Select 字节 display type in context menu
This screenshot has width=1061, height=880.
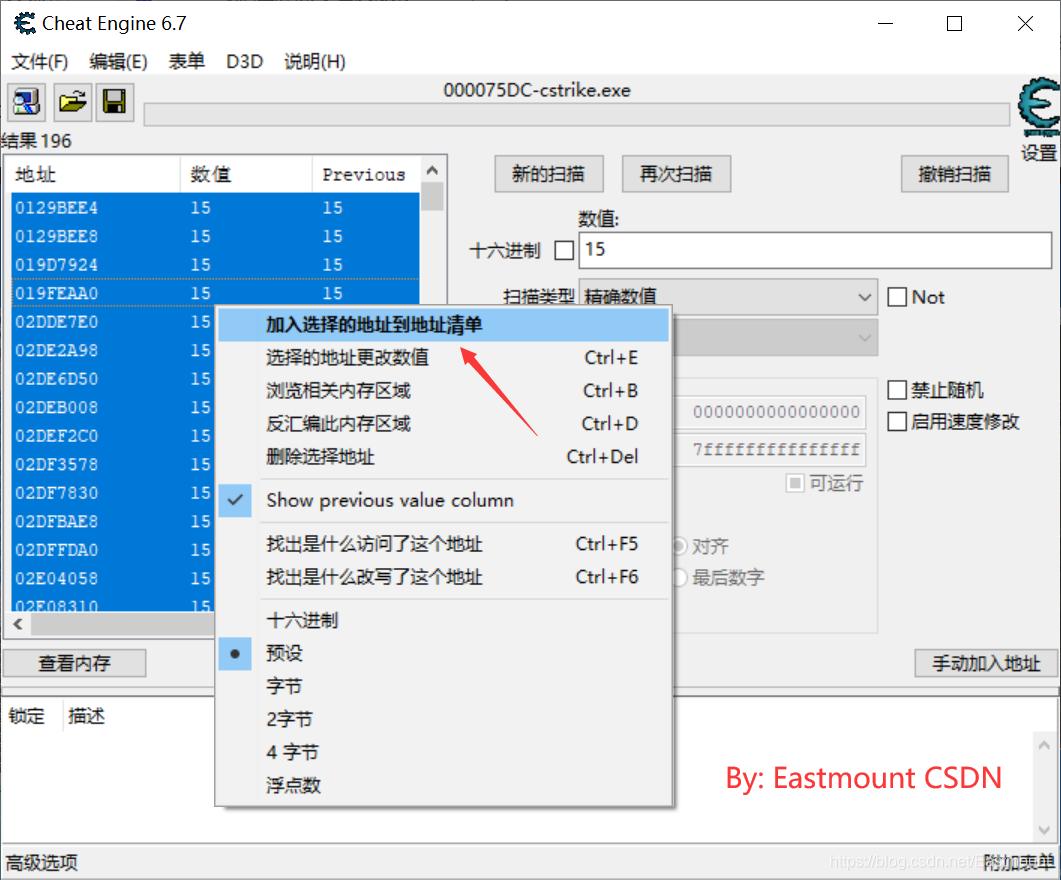pyautogui.click(x=443, y=687)
